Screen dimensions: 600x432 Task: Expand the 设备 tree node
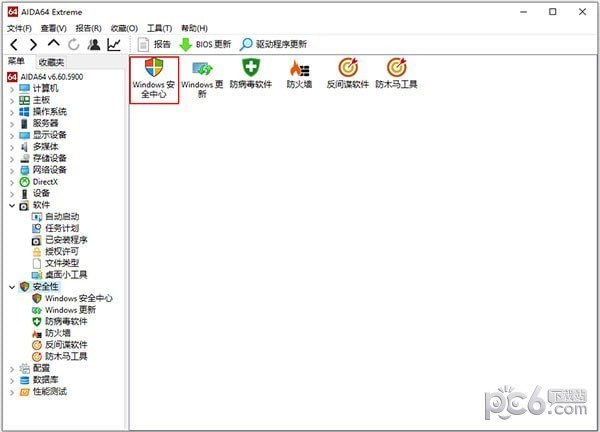(12, 194)
